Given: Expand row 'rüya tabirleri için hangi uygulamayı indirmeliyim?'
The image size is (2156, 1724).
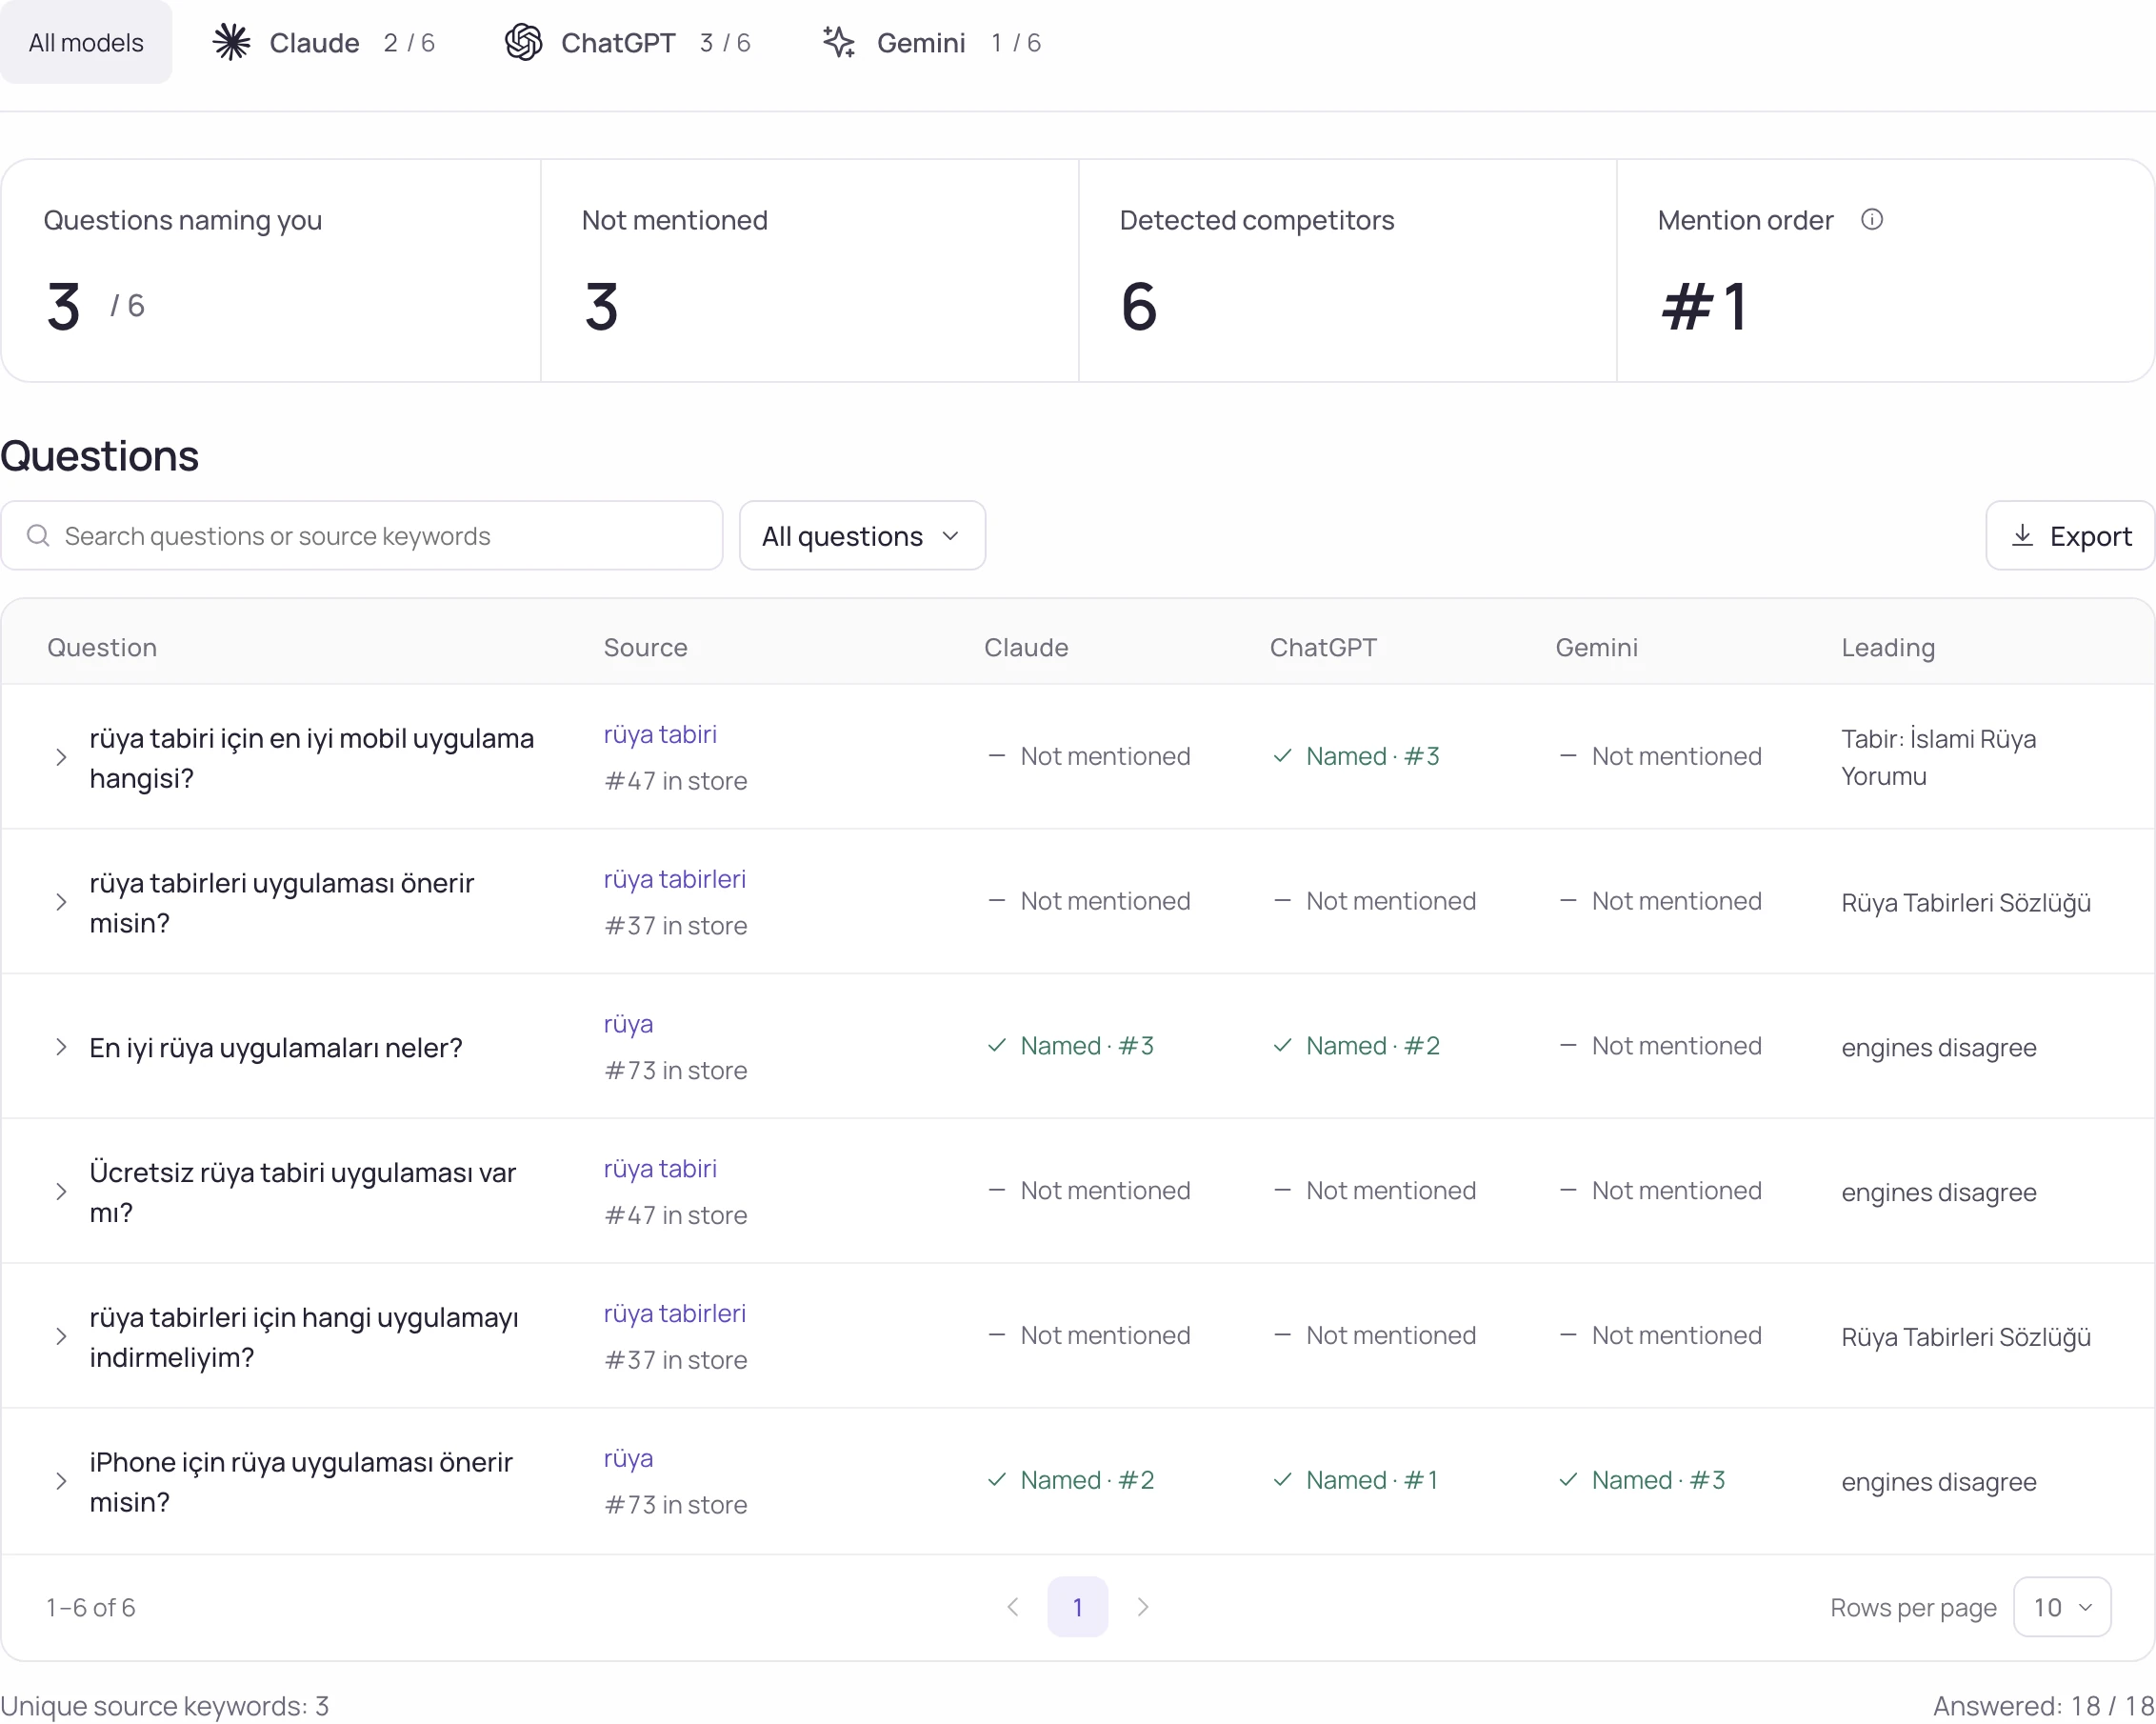Looking at the screenshot, I should pyautogui.click(x=61, y=1337).
